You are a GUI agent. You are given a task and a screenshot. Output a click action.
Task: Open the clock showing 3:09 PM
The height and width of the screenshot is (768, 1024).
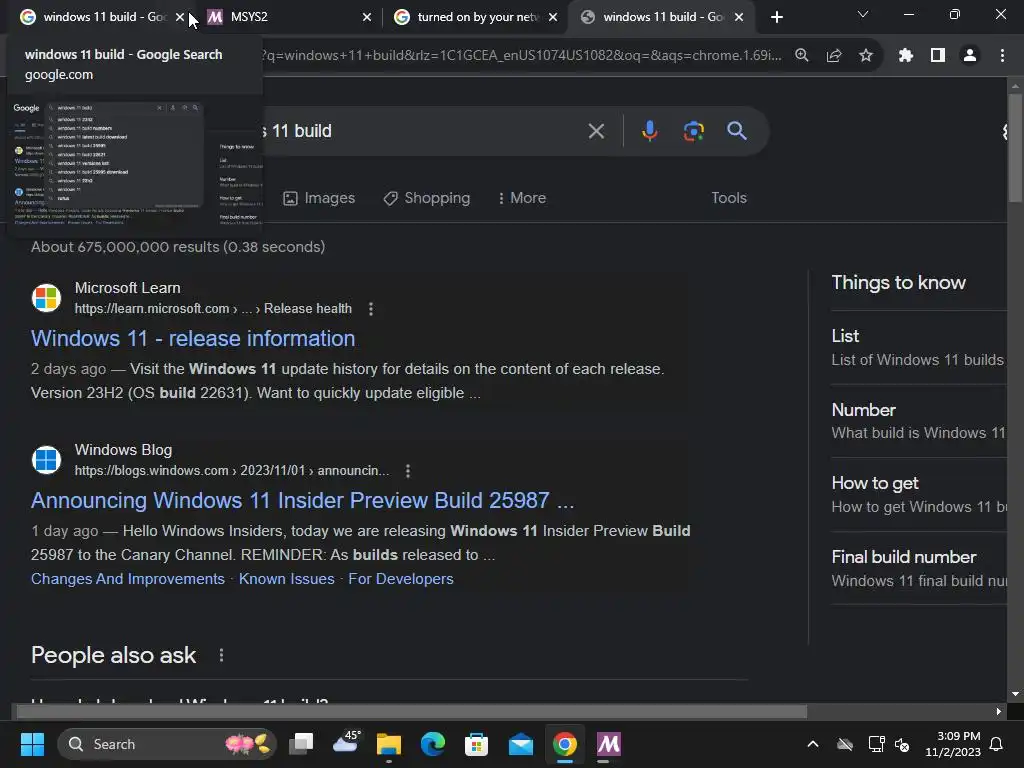(x=953, y=744)
